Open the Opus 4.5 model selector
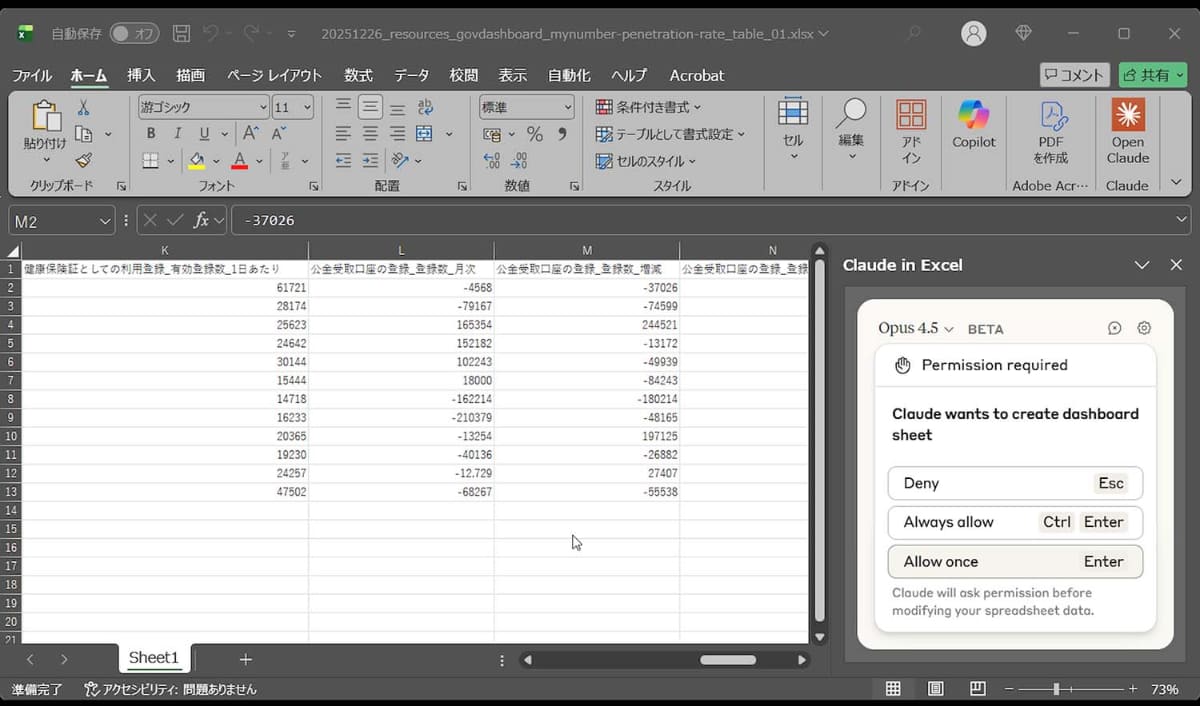1200x706 pixels. click(x=912, y=328)
